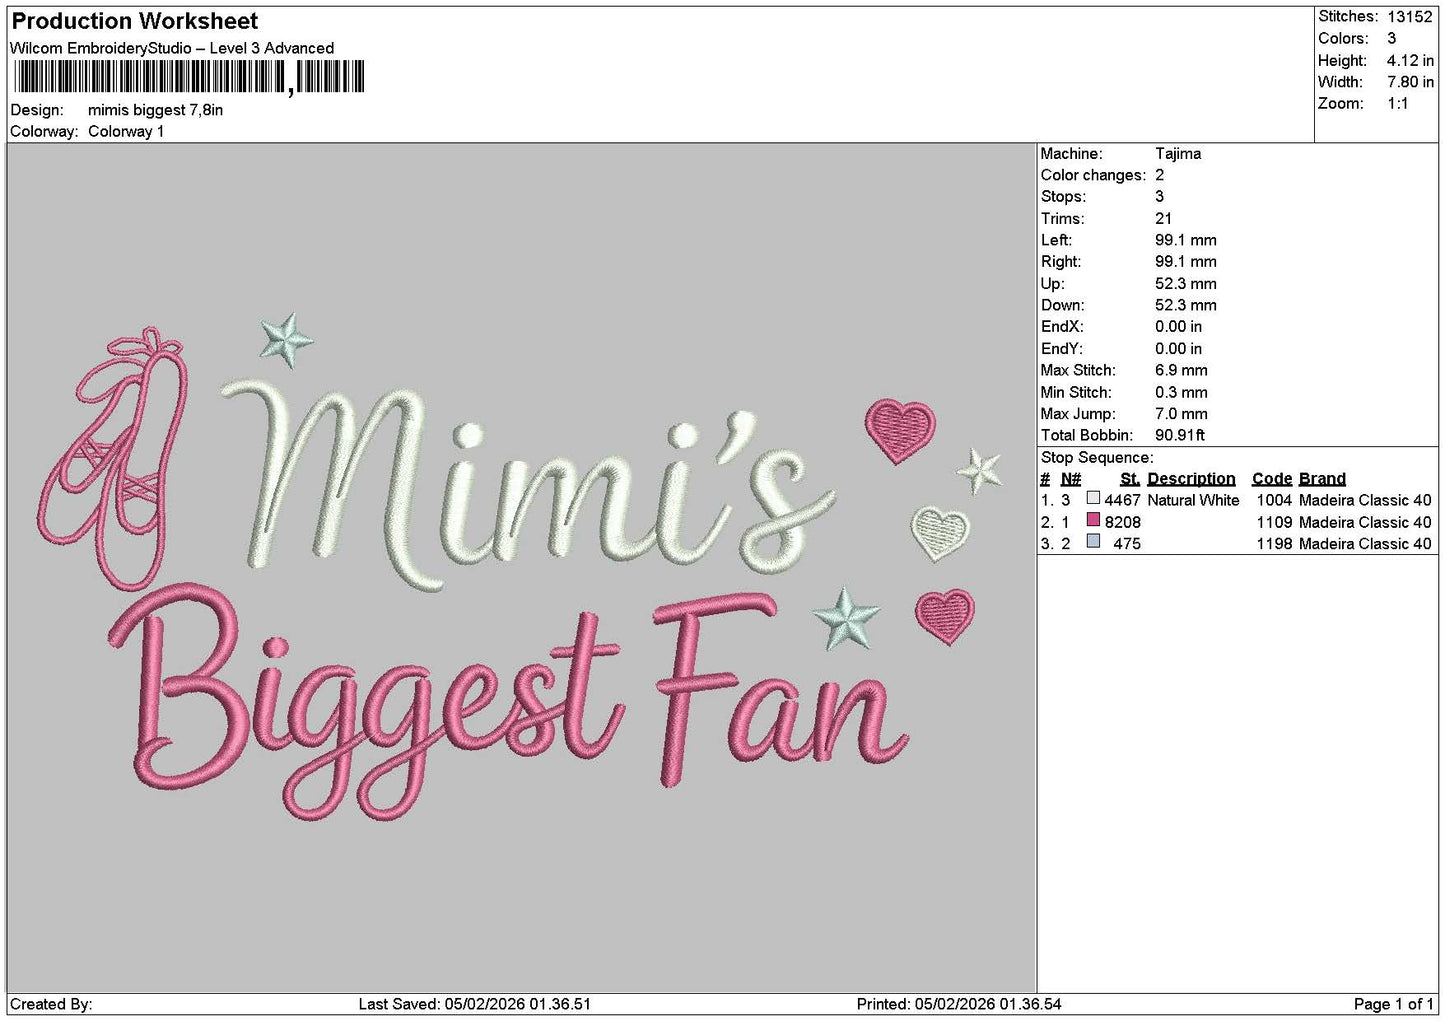This screenshot has height=1021, width=1445.
Task: Click the barcode under the title
Action: pos(190,77)
